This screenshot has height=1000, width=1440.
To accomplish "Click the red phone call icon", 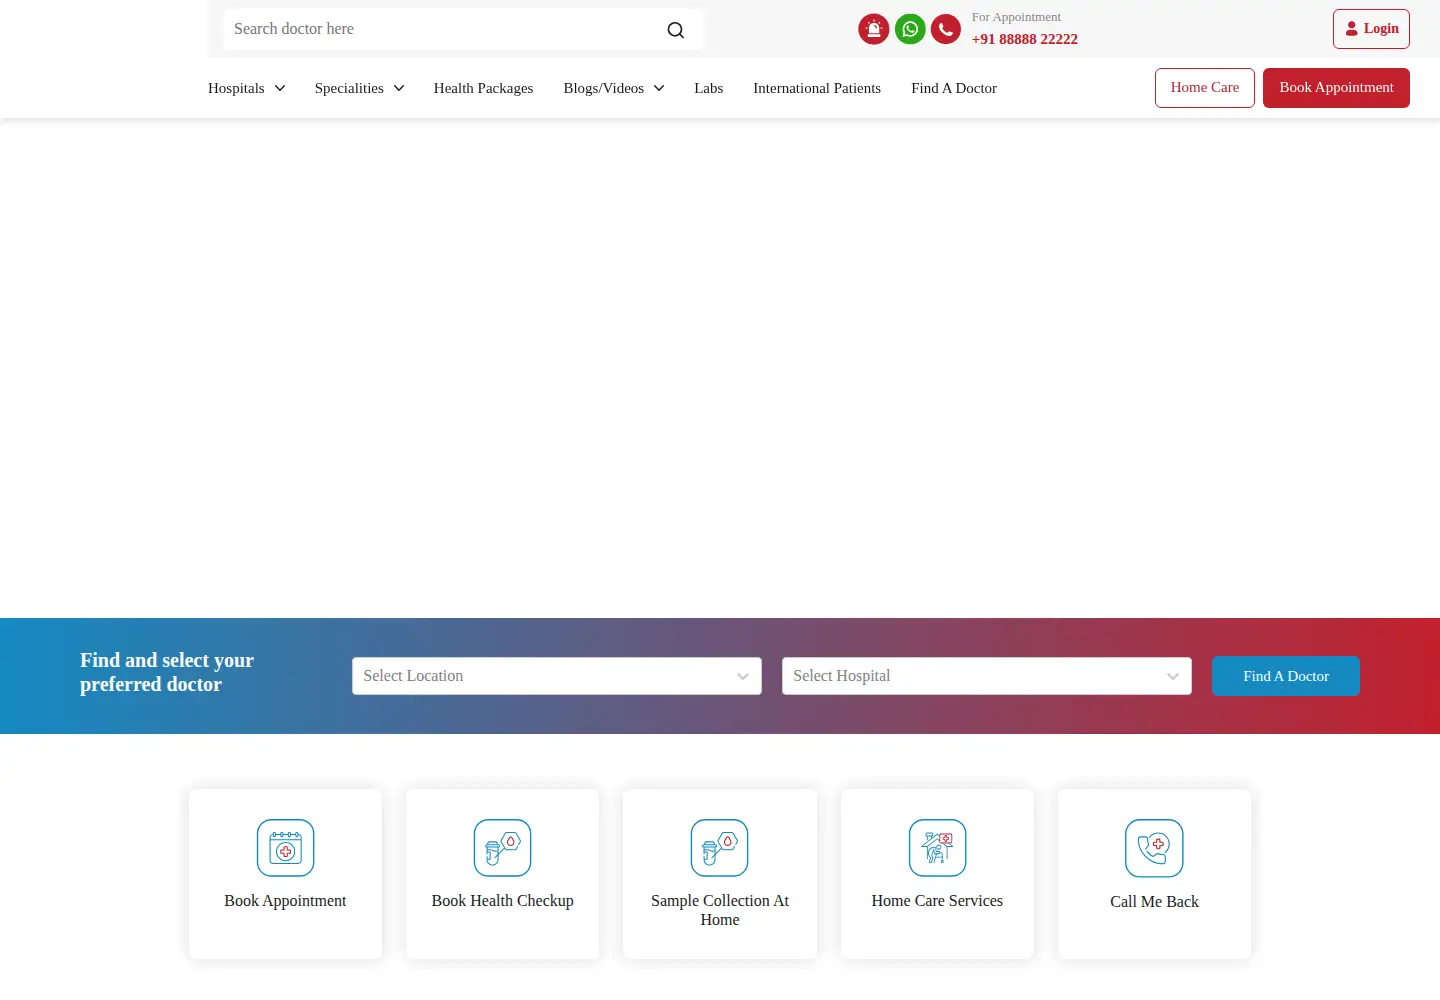I will 946,29.
